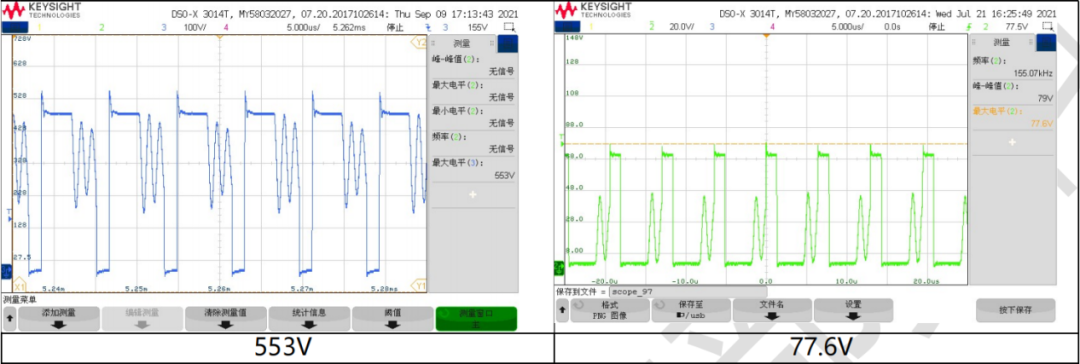Click the 5.000us/ timebase on left scope
The height and width of the screenshot is (364, 1080).
pos(303,27)
